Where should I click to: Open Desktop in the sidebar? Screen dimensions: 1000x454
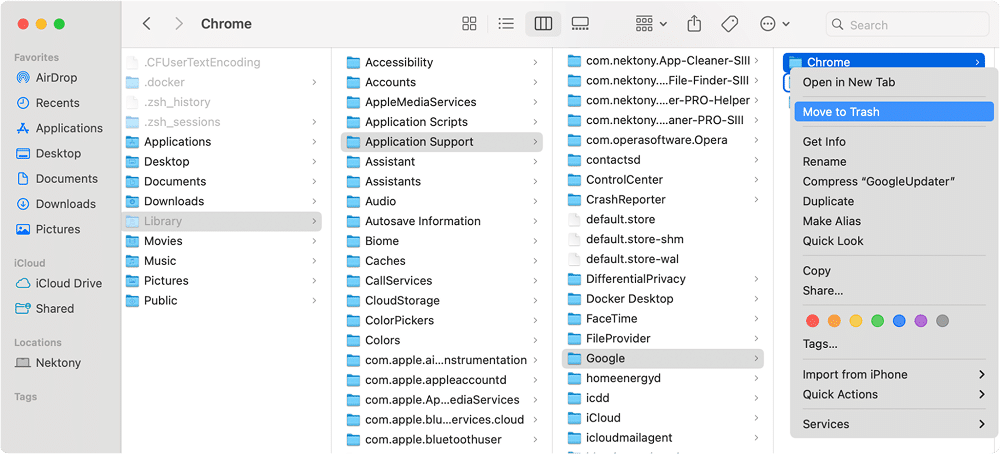pyautogui.click(x=48, y=153)
